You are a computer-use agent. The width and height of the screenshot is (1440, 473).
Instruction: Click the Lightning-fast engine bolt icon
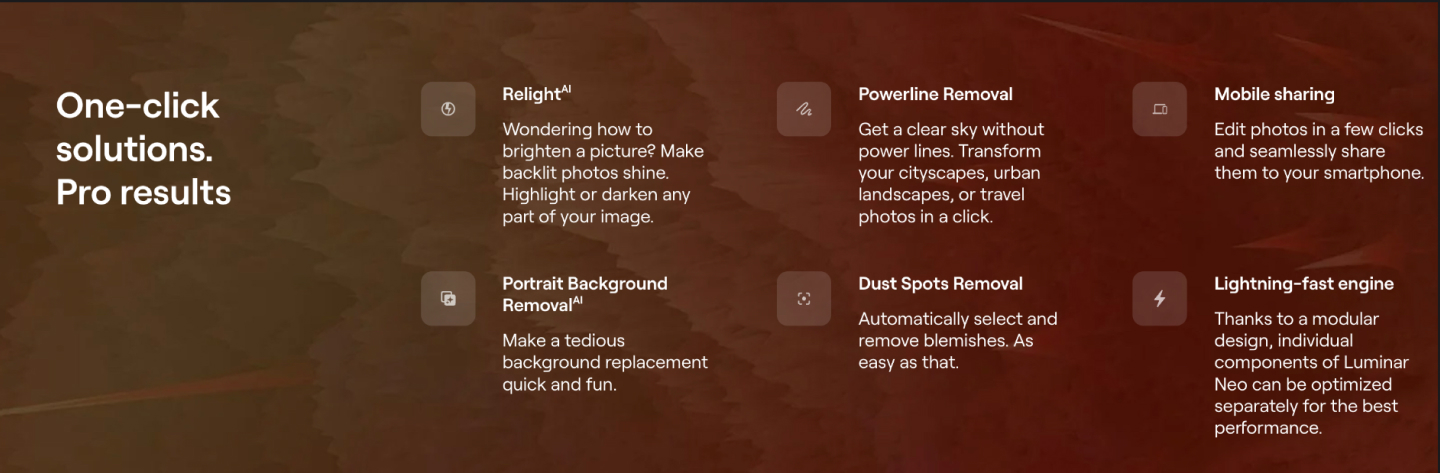pyautogui.click(x=1159, y=298)
